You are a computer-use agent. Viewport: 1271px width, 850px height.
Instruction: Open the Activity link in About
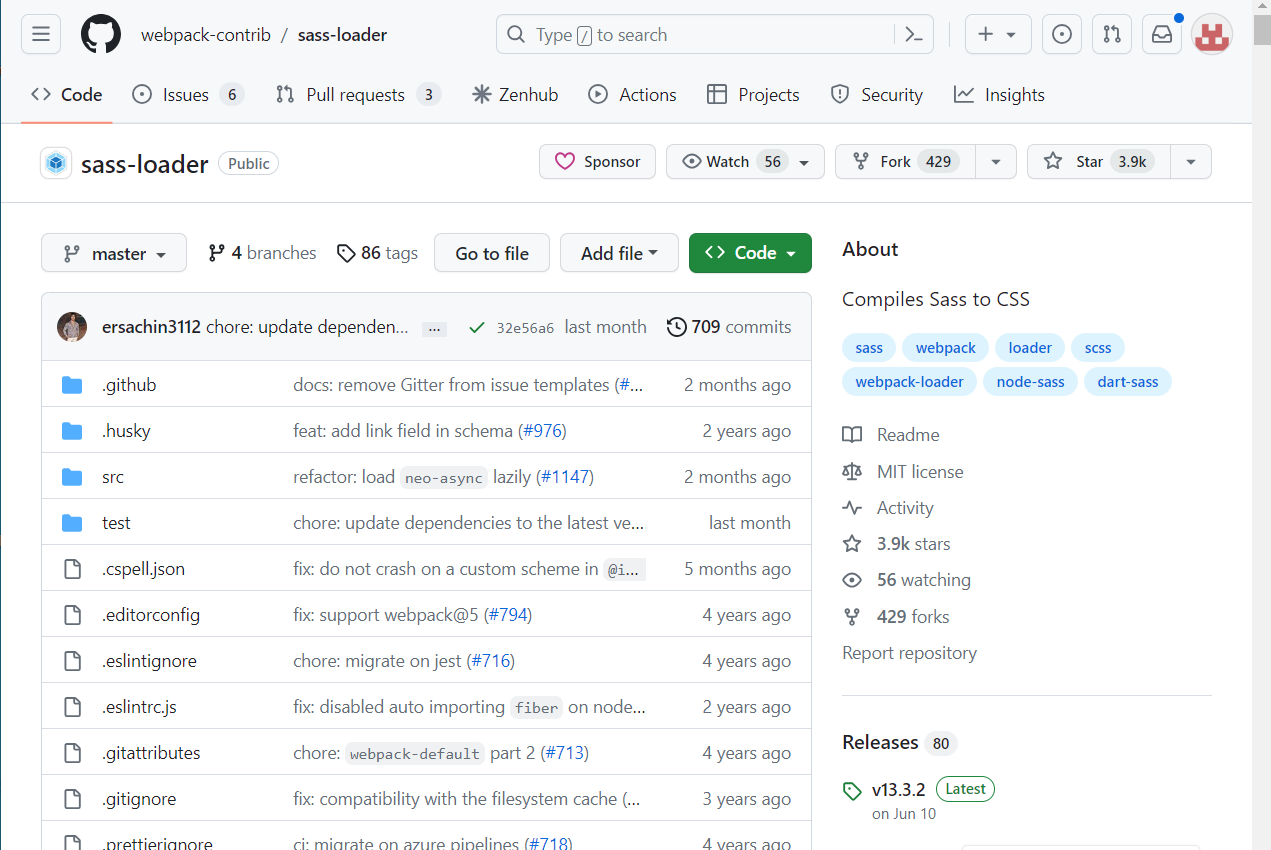888,508
